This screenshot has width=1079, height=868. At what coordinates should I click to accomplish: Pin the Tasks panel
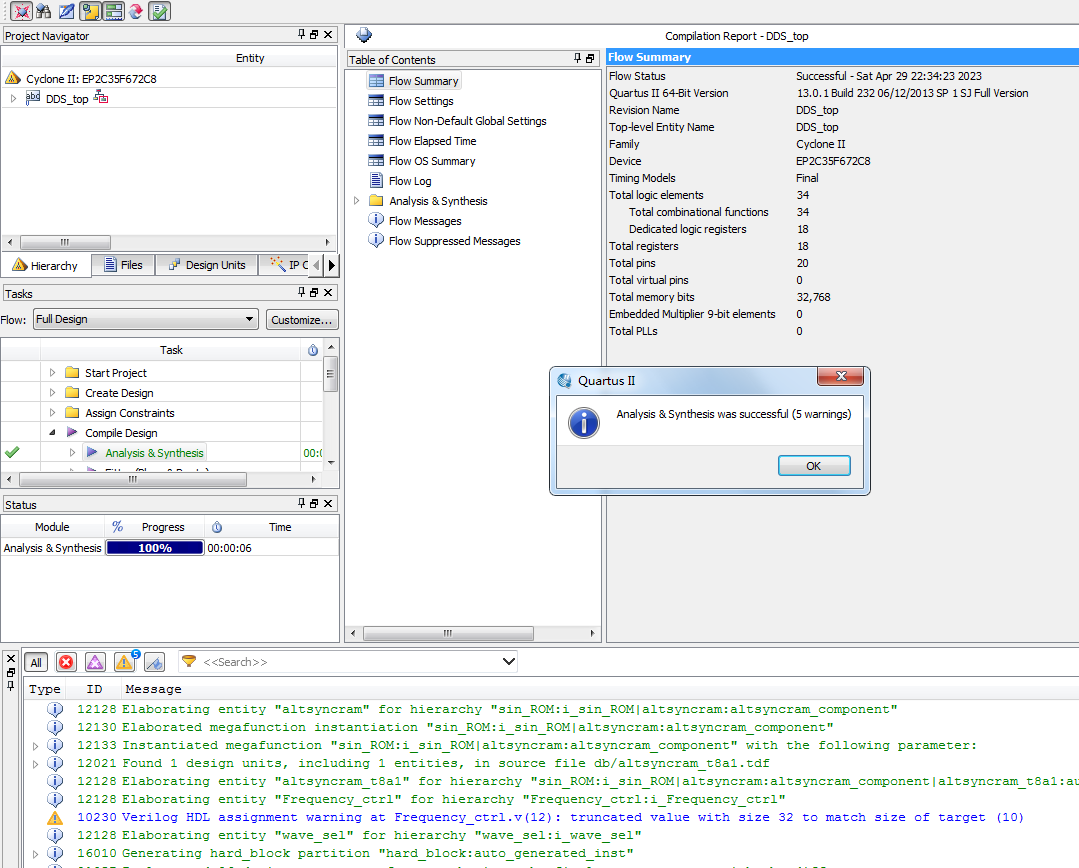point(301,293)
